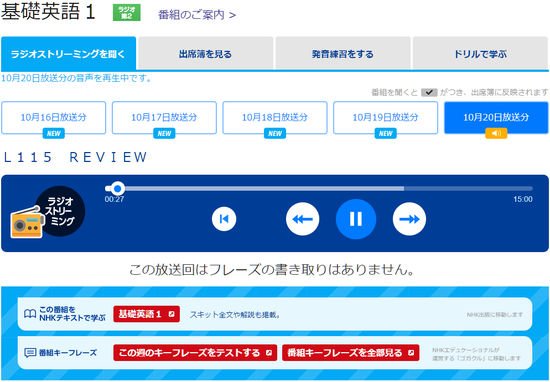
Task: Click the ラジオストリーミング round logo
Action: [61, 211]
